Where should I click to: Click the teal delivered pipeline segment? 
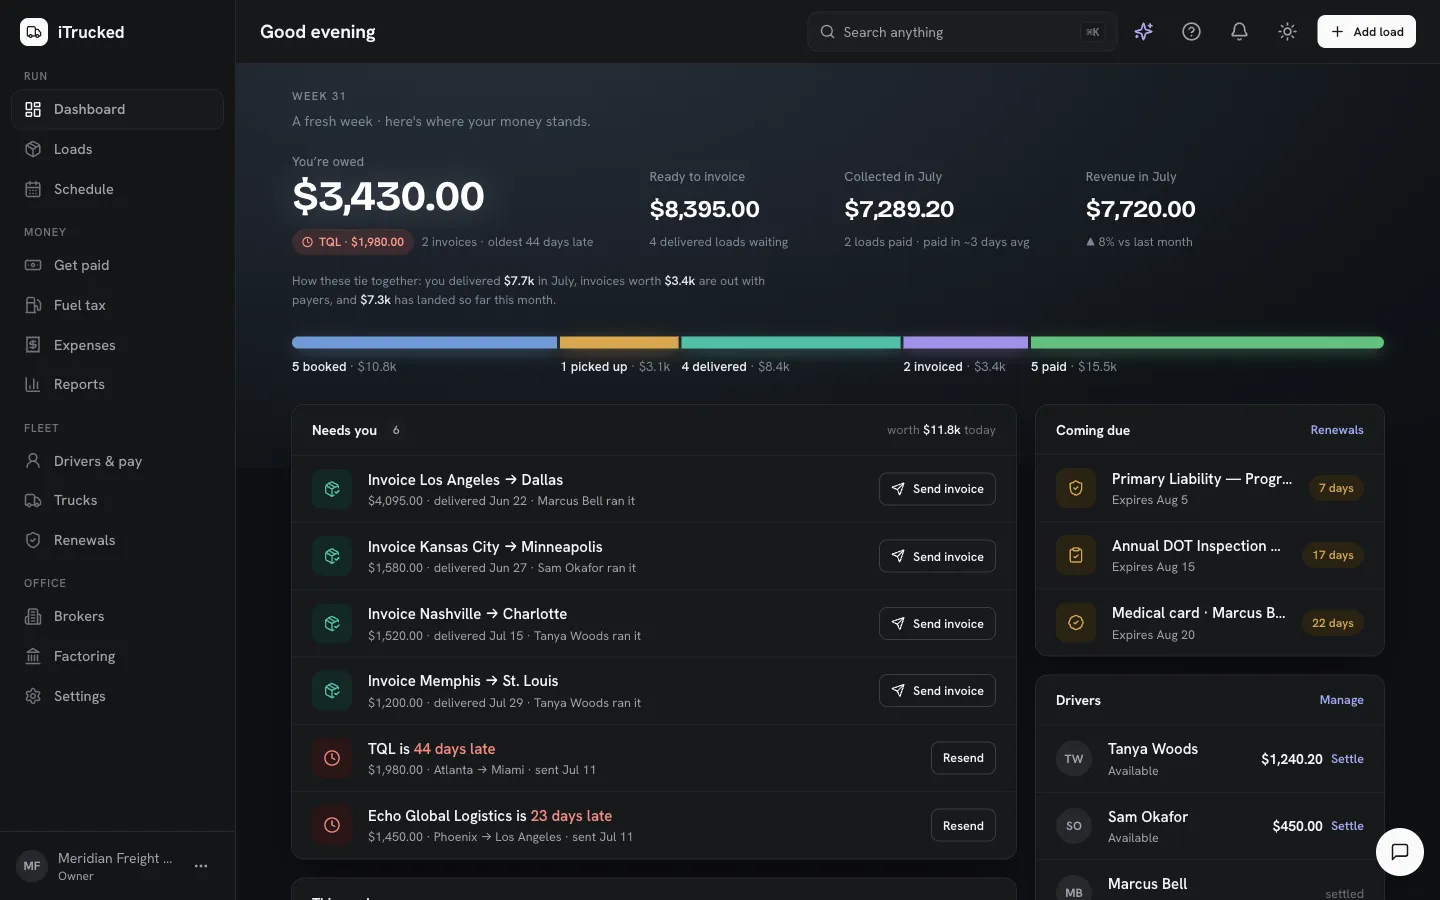tap(791, 342)
